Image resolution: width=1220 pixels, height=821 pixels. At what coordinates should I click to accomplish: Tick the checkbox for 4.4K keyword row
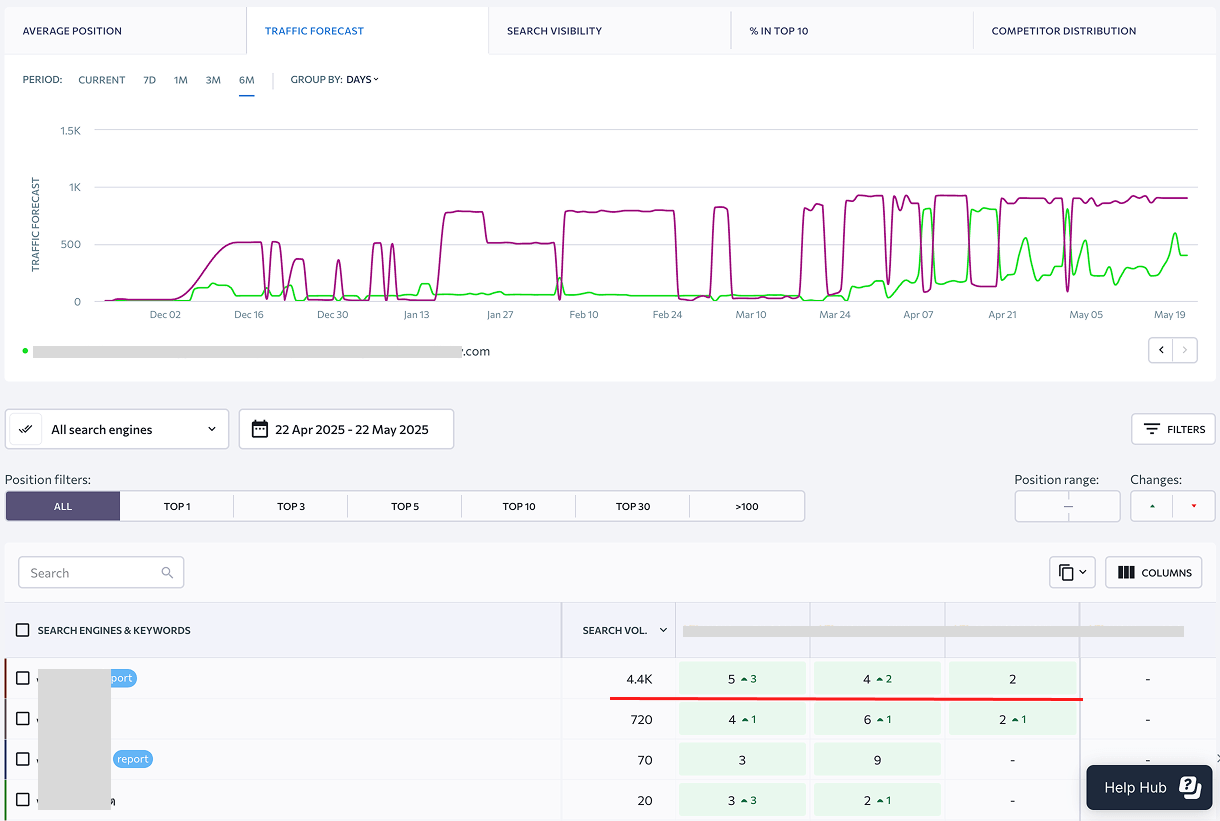pos(23,678)
